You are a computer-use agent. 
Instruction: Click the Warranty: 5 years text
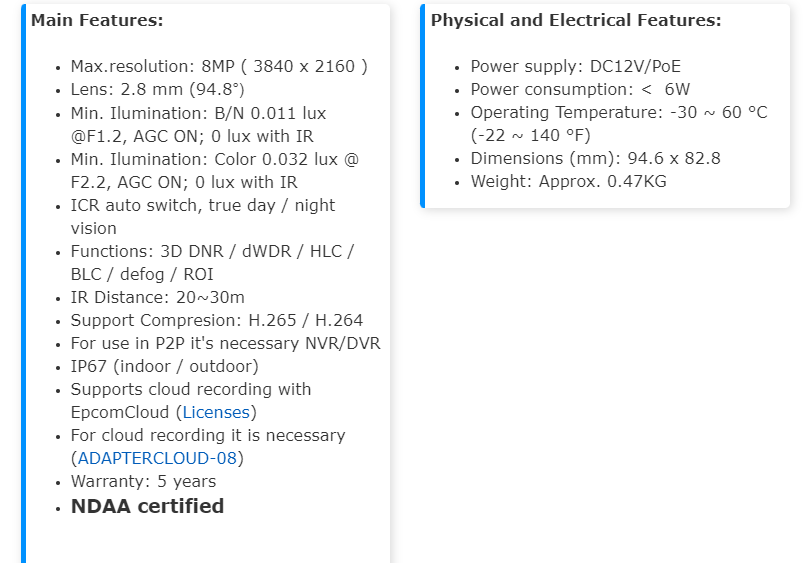[143, 481]
